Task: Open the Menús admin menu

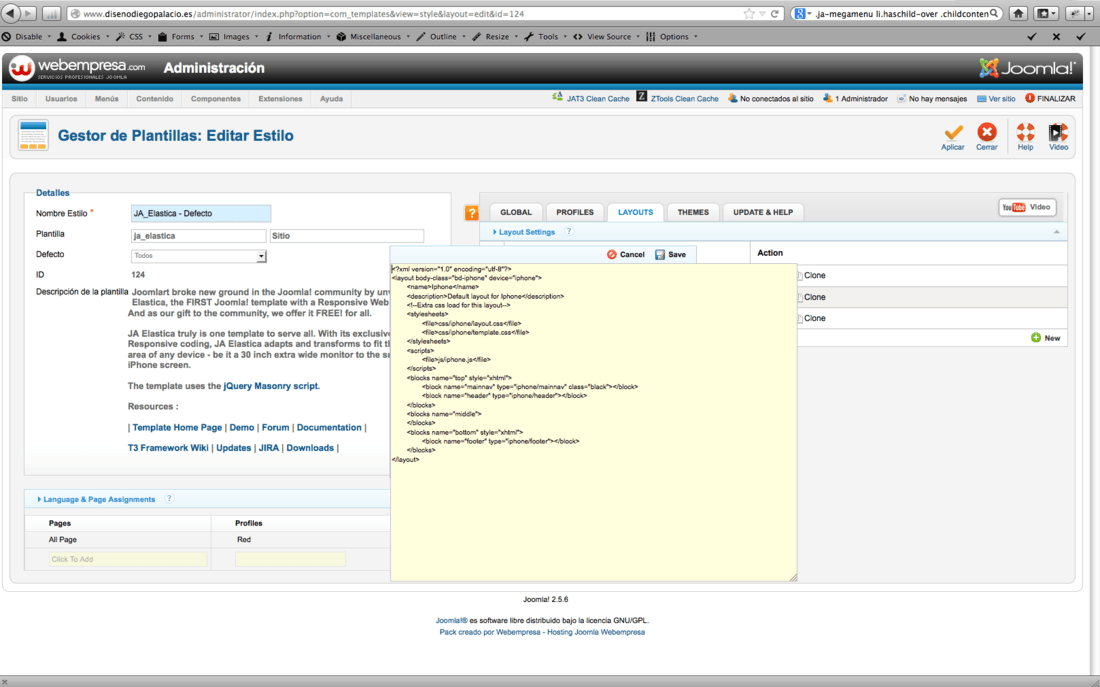Action: (x=107, y=99)
